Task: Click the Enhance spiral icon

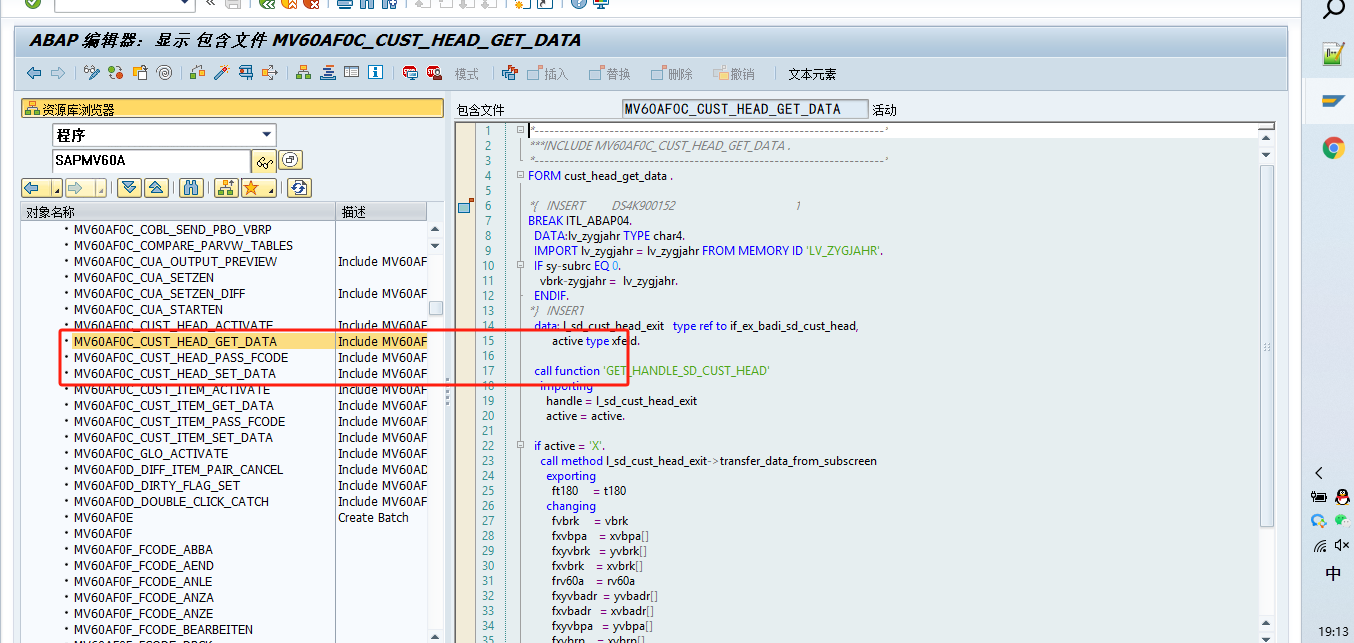Action: [164, 73]
